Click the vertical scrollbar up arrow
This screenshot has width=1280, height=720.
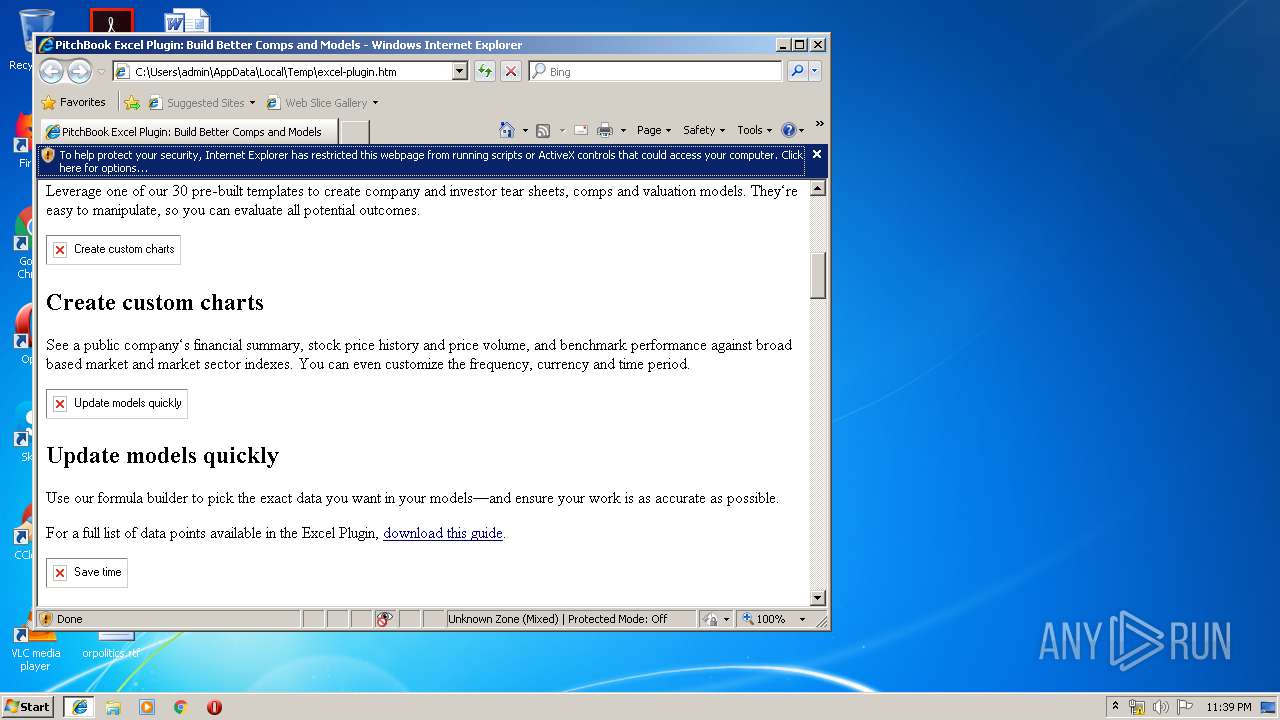pos(818,189)
